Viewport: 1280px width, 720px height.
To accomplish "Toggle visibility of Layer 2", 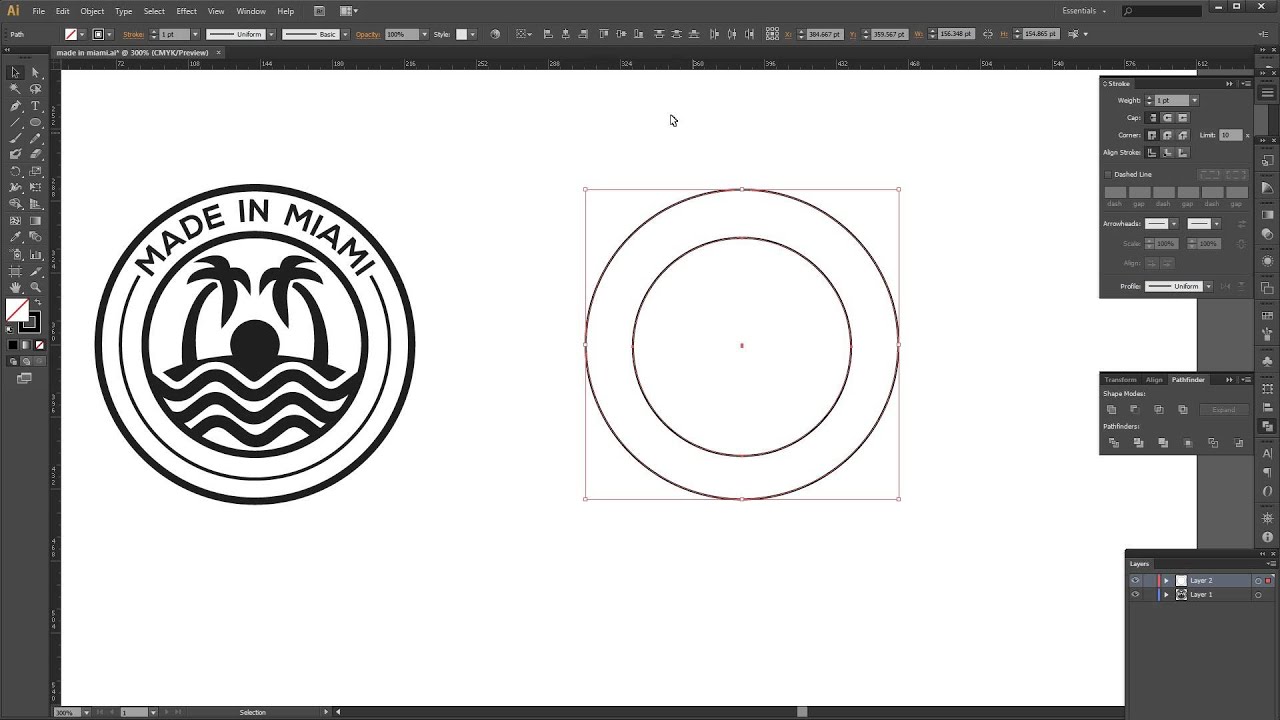I will 1135,580.
